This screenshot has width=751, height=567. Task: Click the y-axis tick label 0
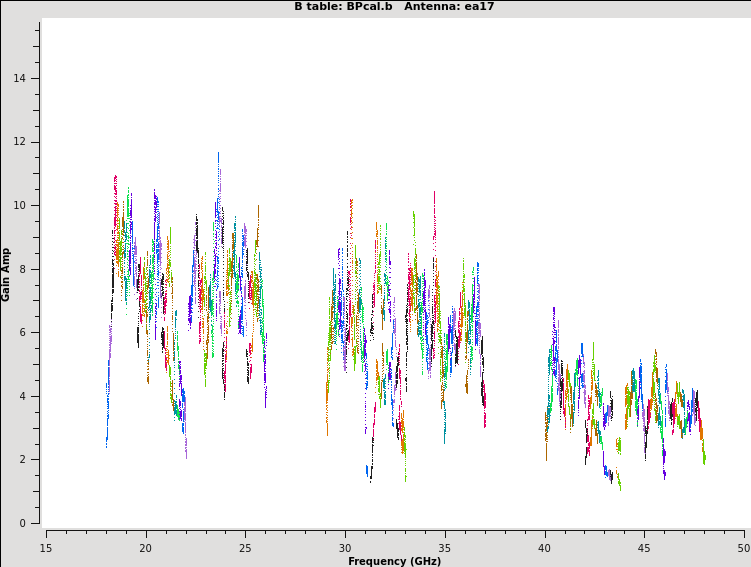(24, 523)
